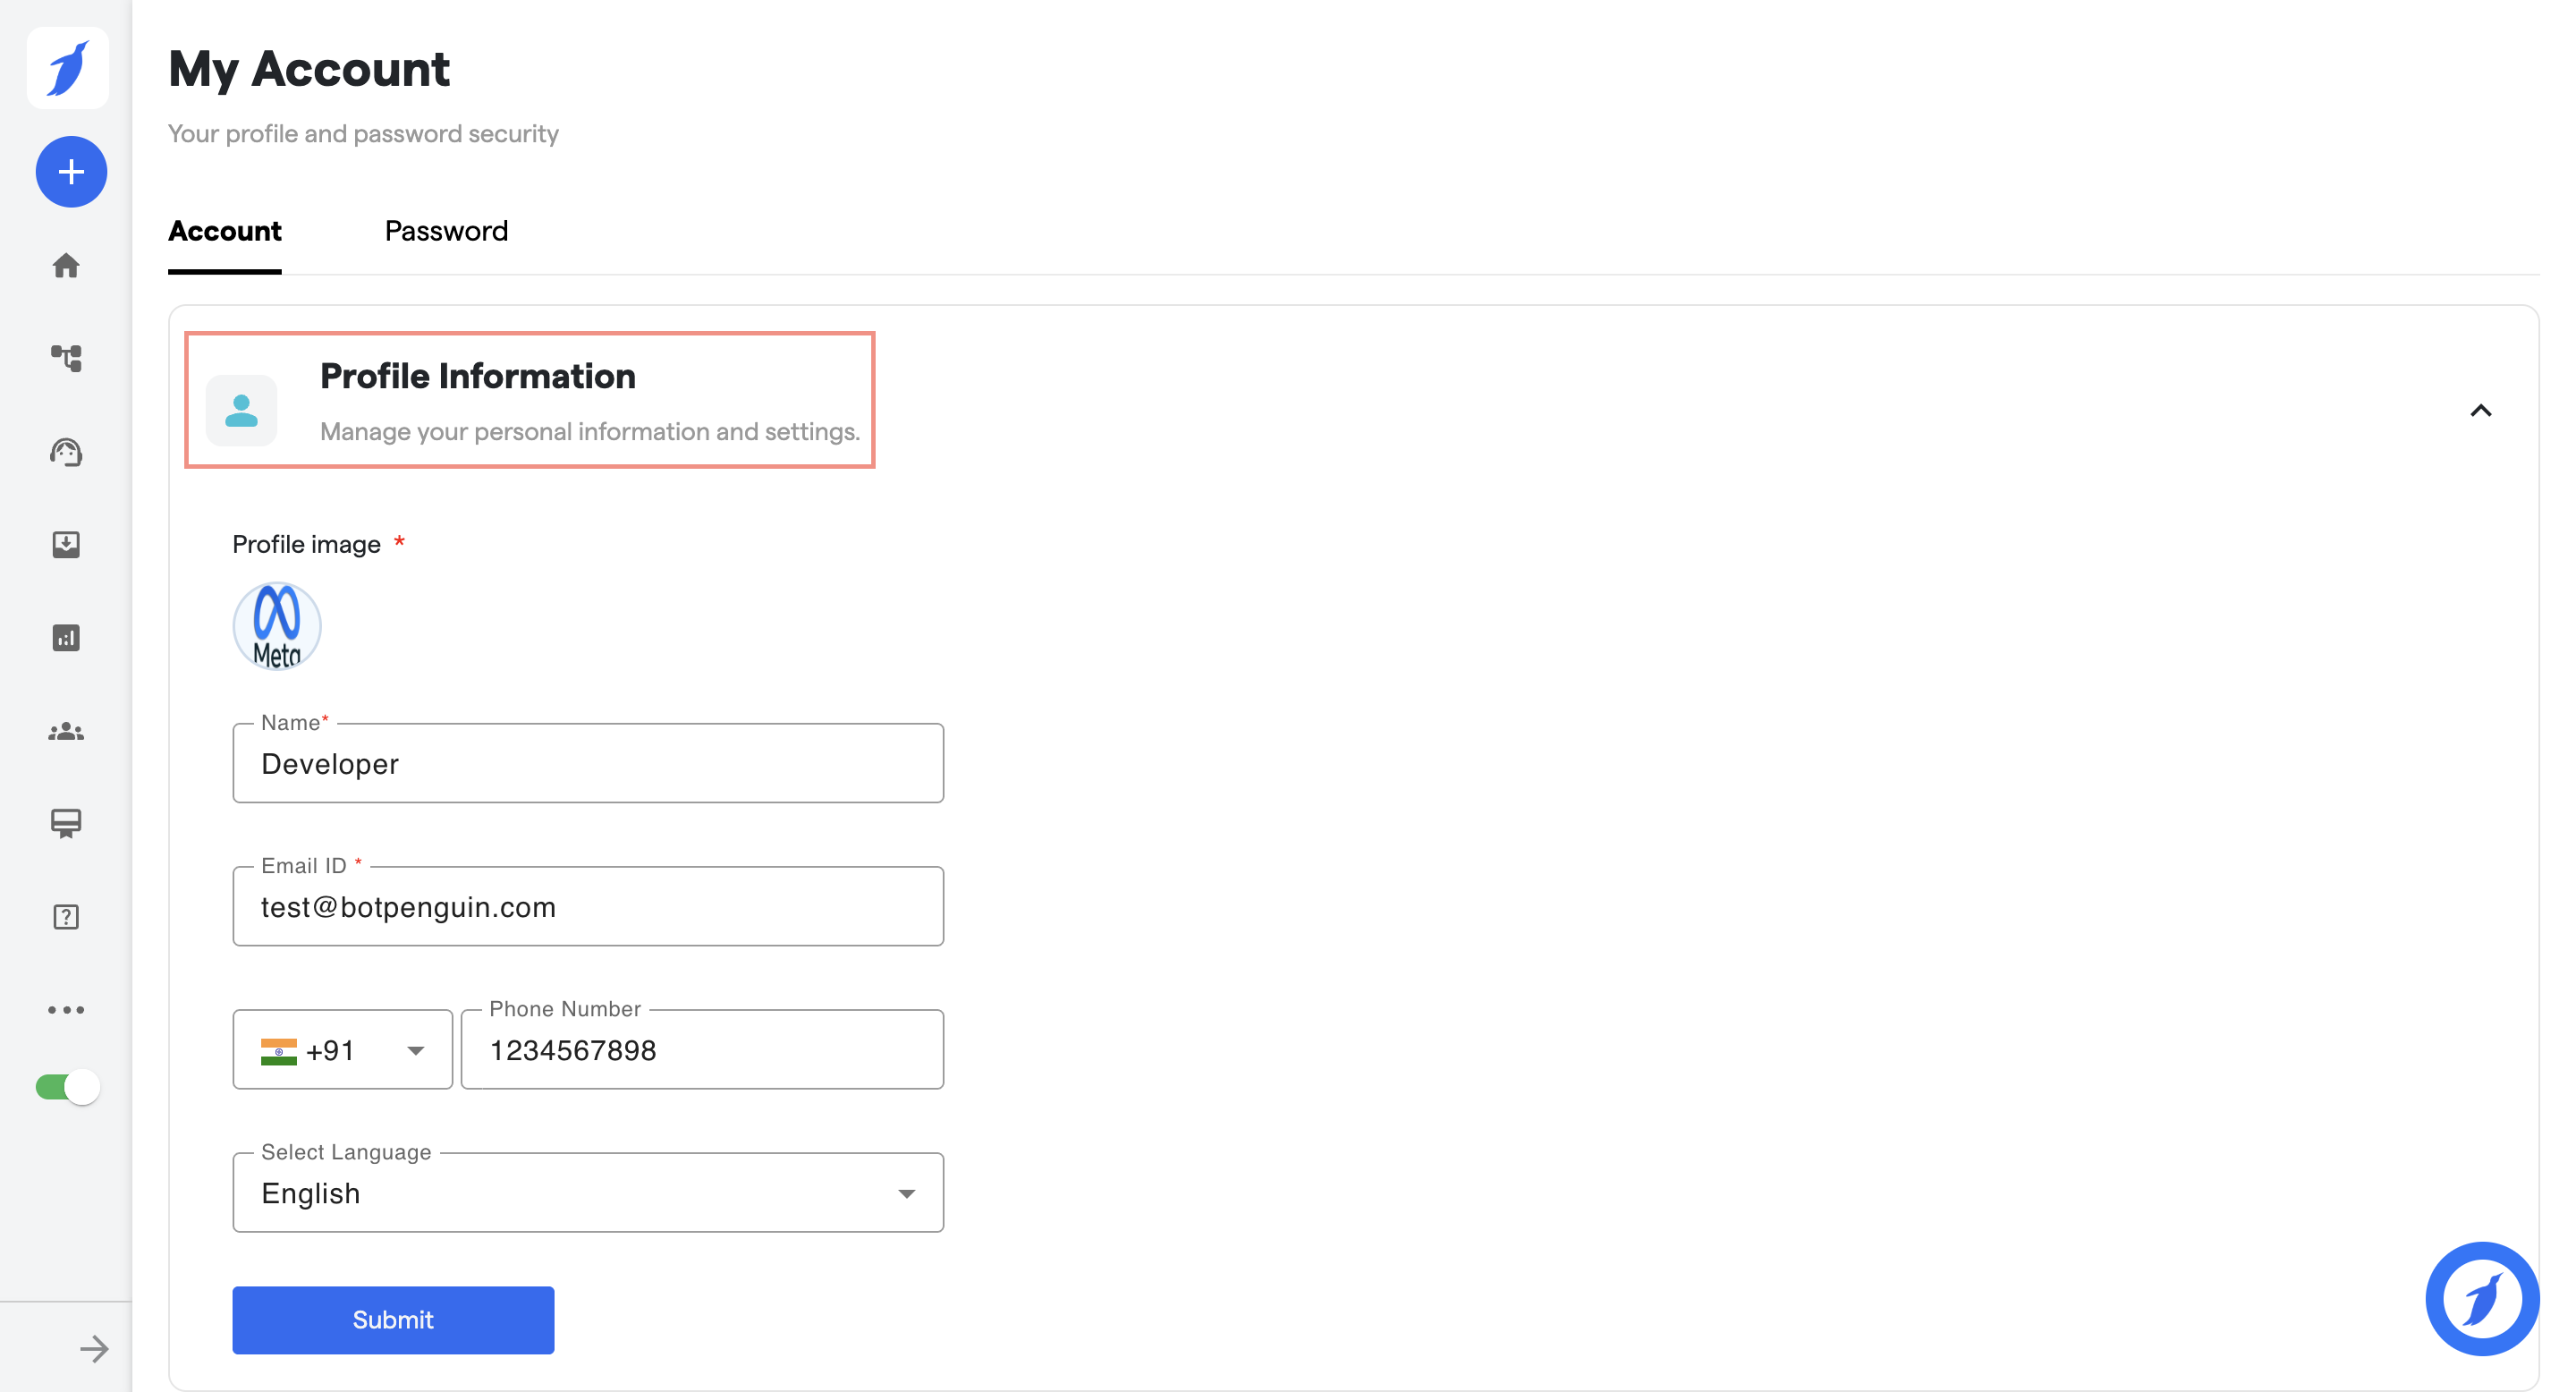Collapse the Profile Information section
2576x1392 pixels.
2480,411
